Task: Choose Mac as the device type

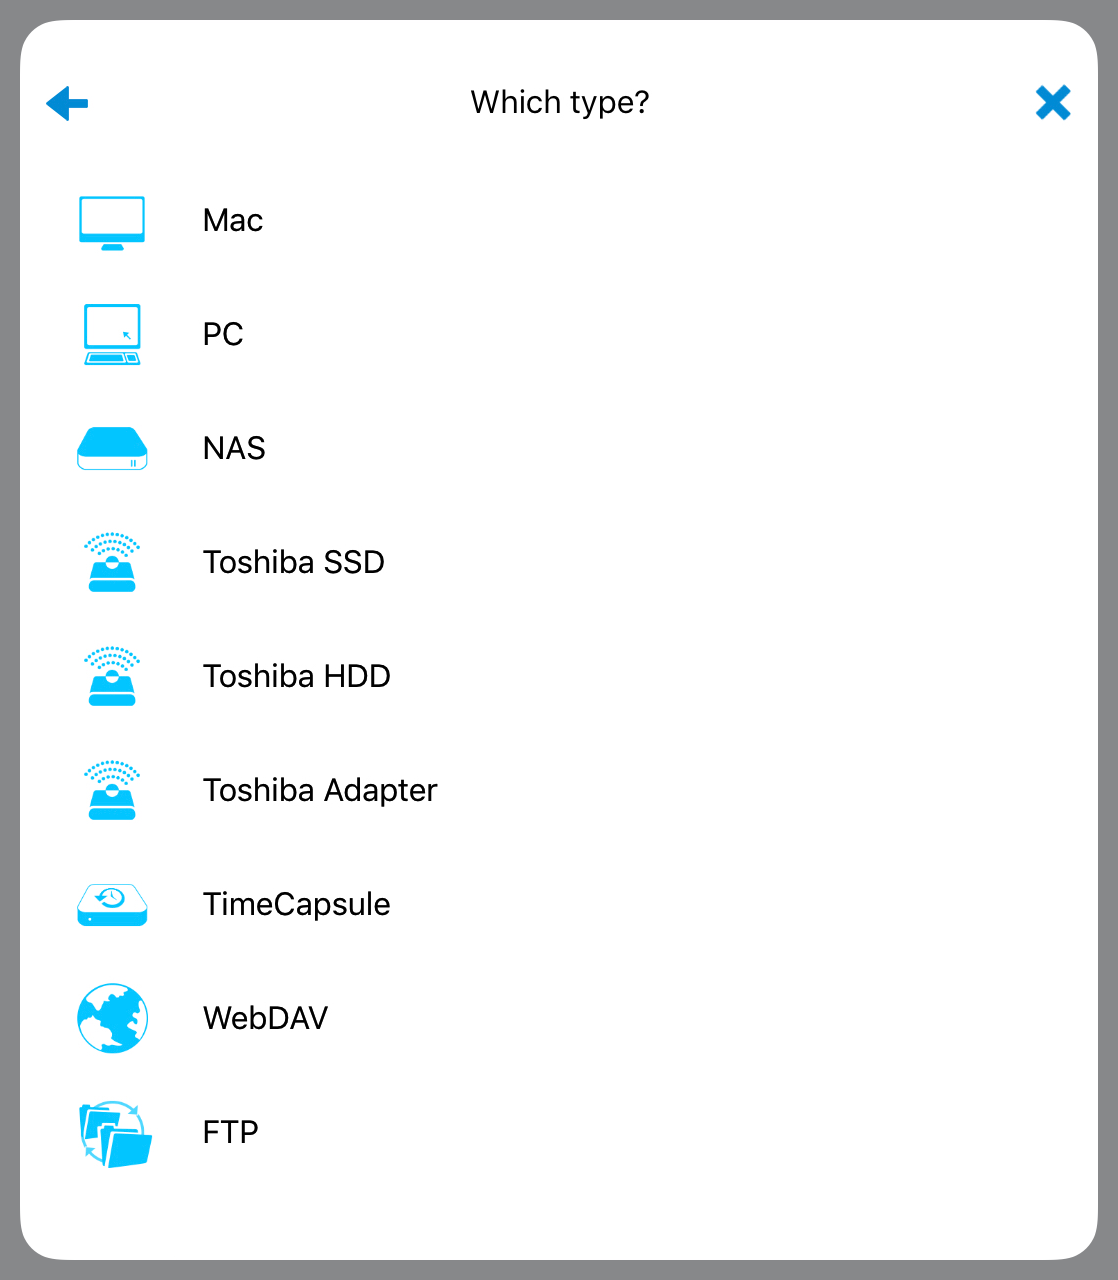Action: pos(232,221)
